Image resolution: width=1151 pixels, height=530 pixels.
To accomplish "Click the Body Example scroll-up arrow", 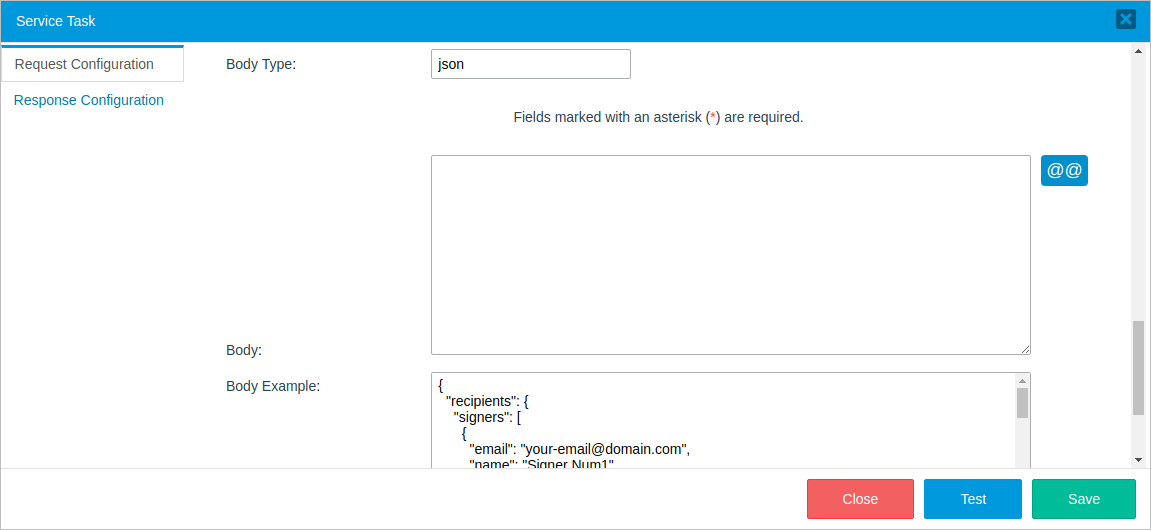I will pos(1022,381).
